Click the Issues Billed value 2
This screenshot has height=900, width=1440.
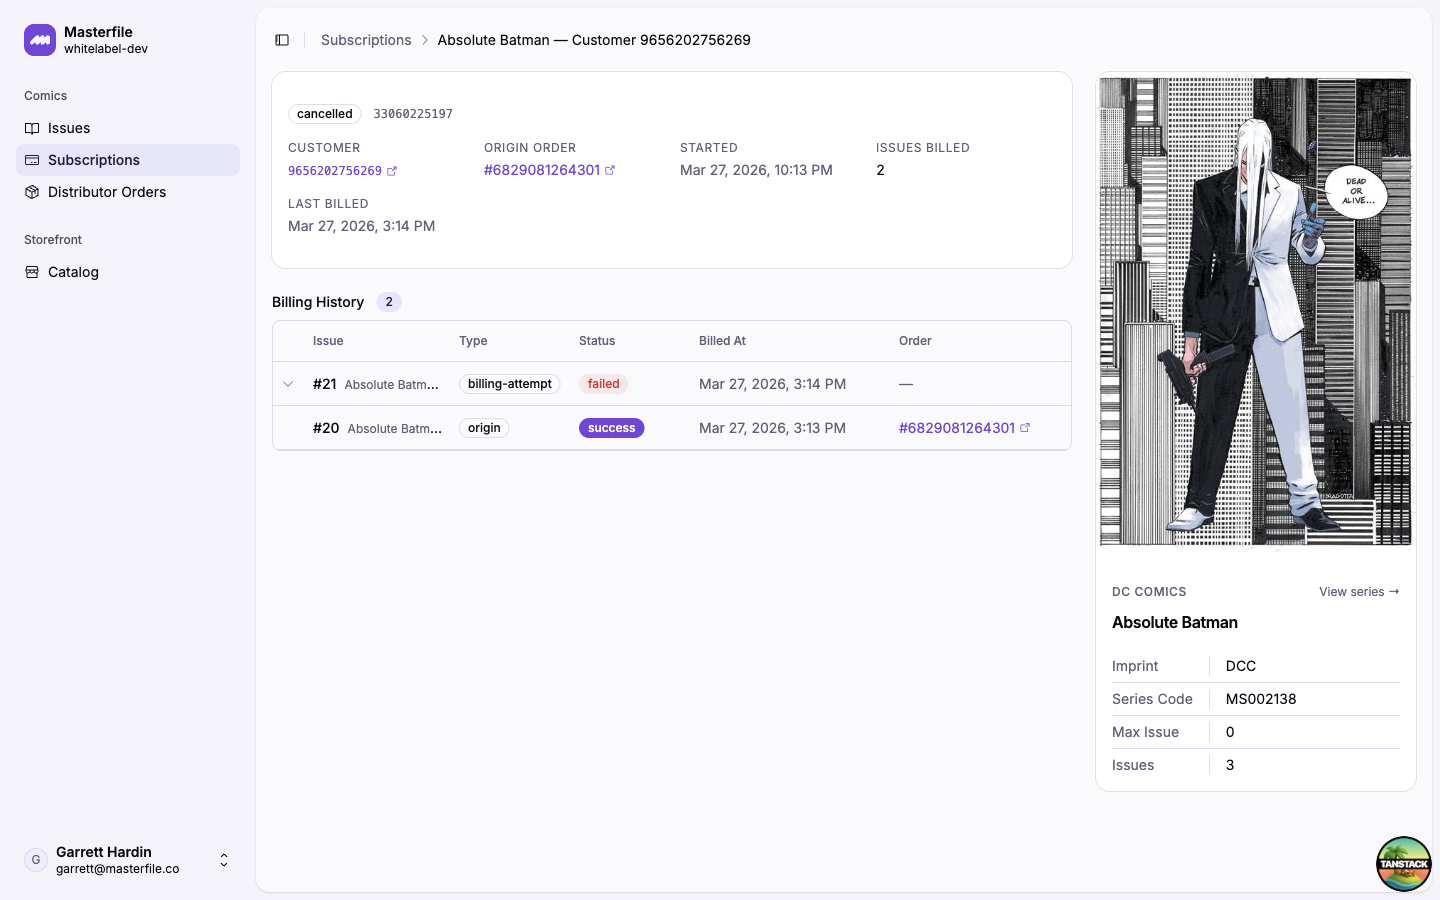point(880,170)
